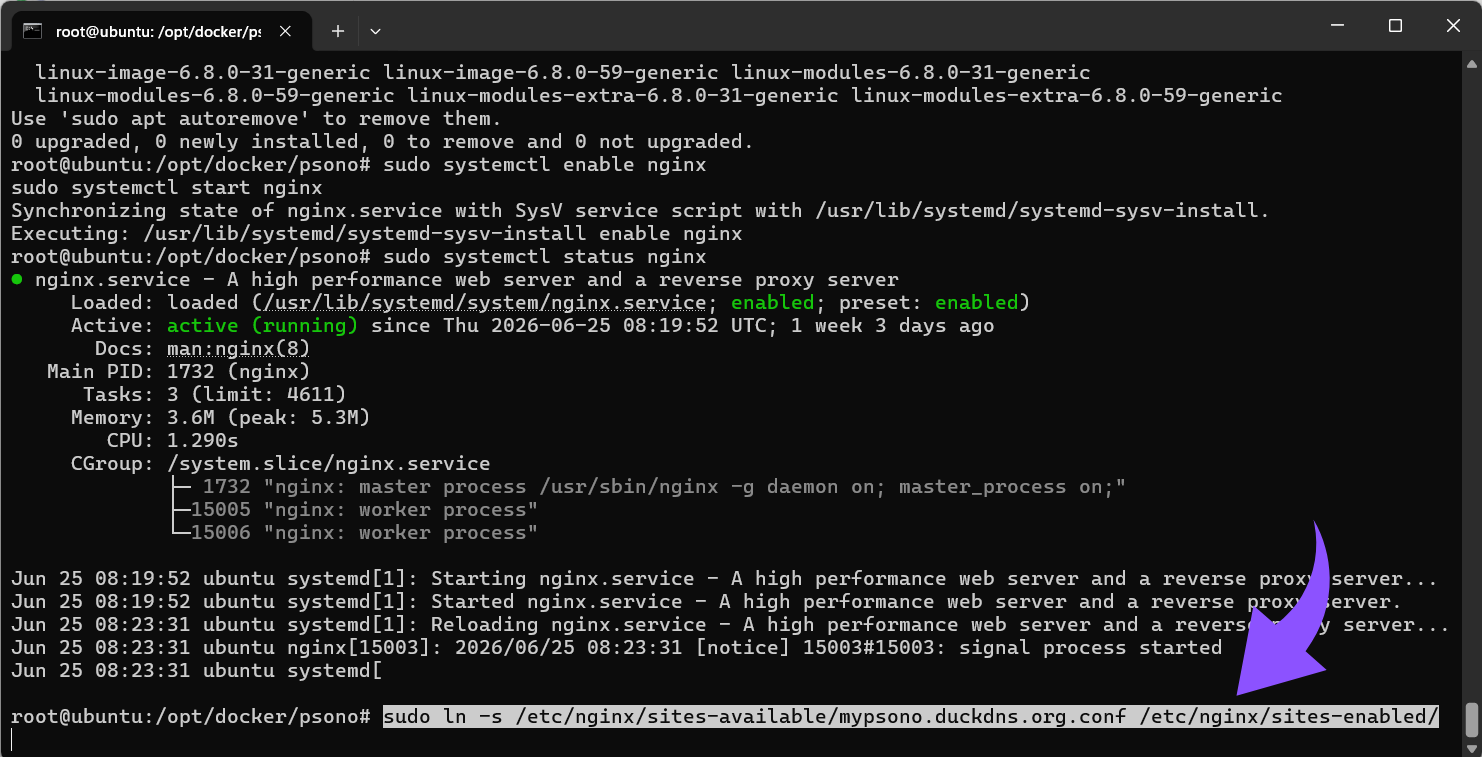
Task: Click the '/system.slice/nginx.service' CGroup text
Action: tap(329, 463)
